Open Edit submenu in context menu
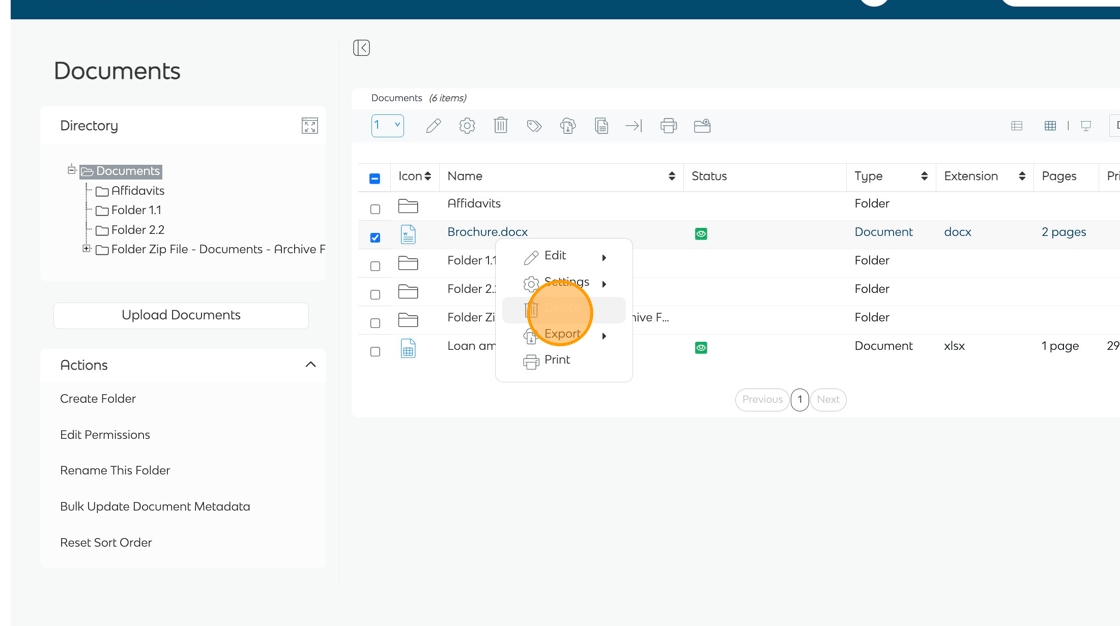 coord(555,256)
